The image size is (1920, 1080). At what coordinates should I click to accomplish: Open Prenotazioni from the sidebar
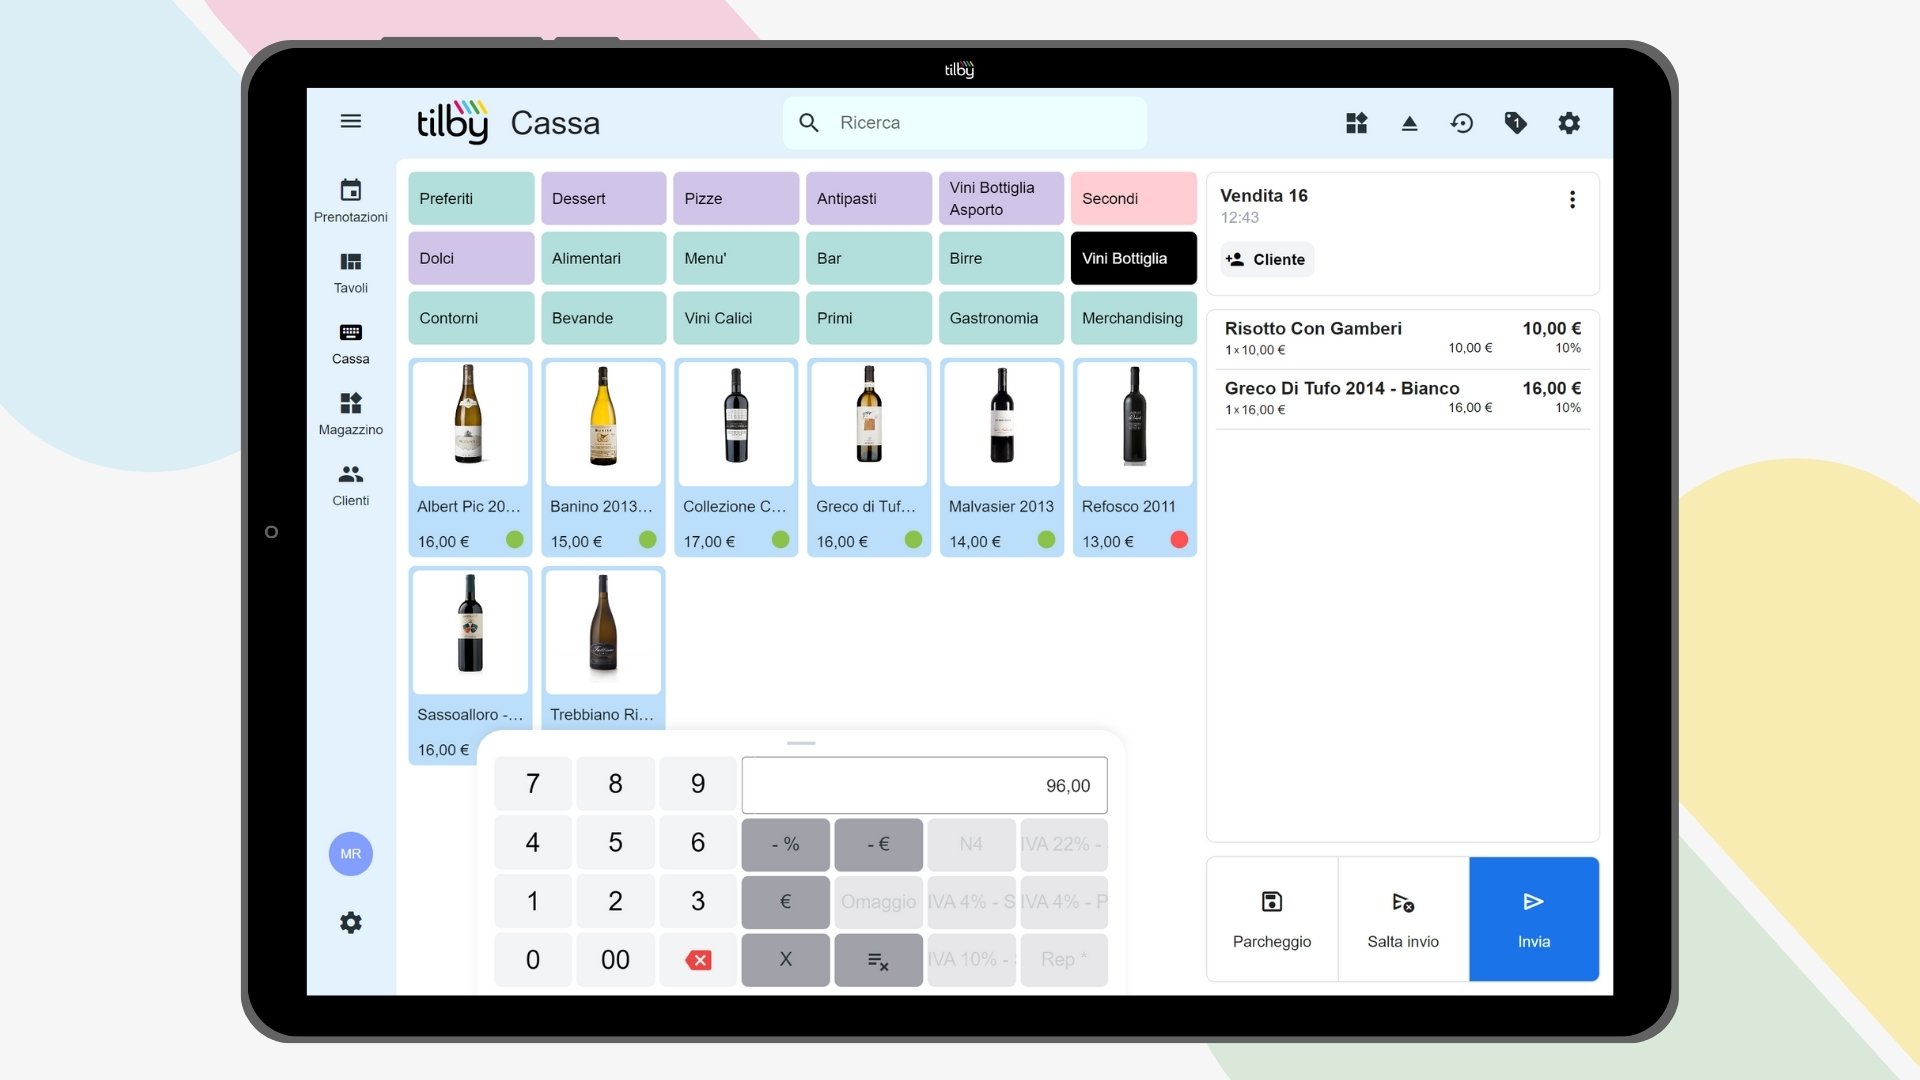tap(350, 198)
